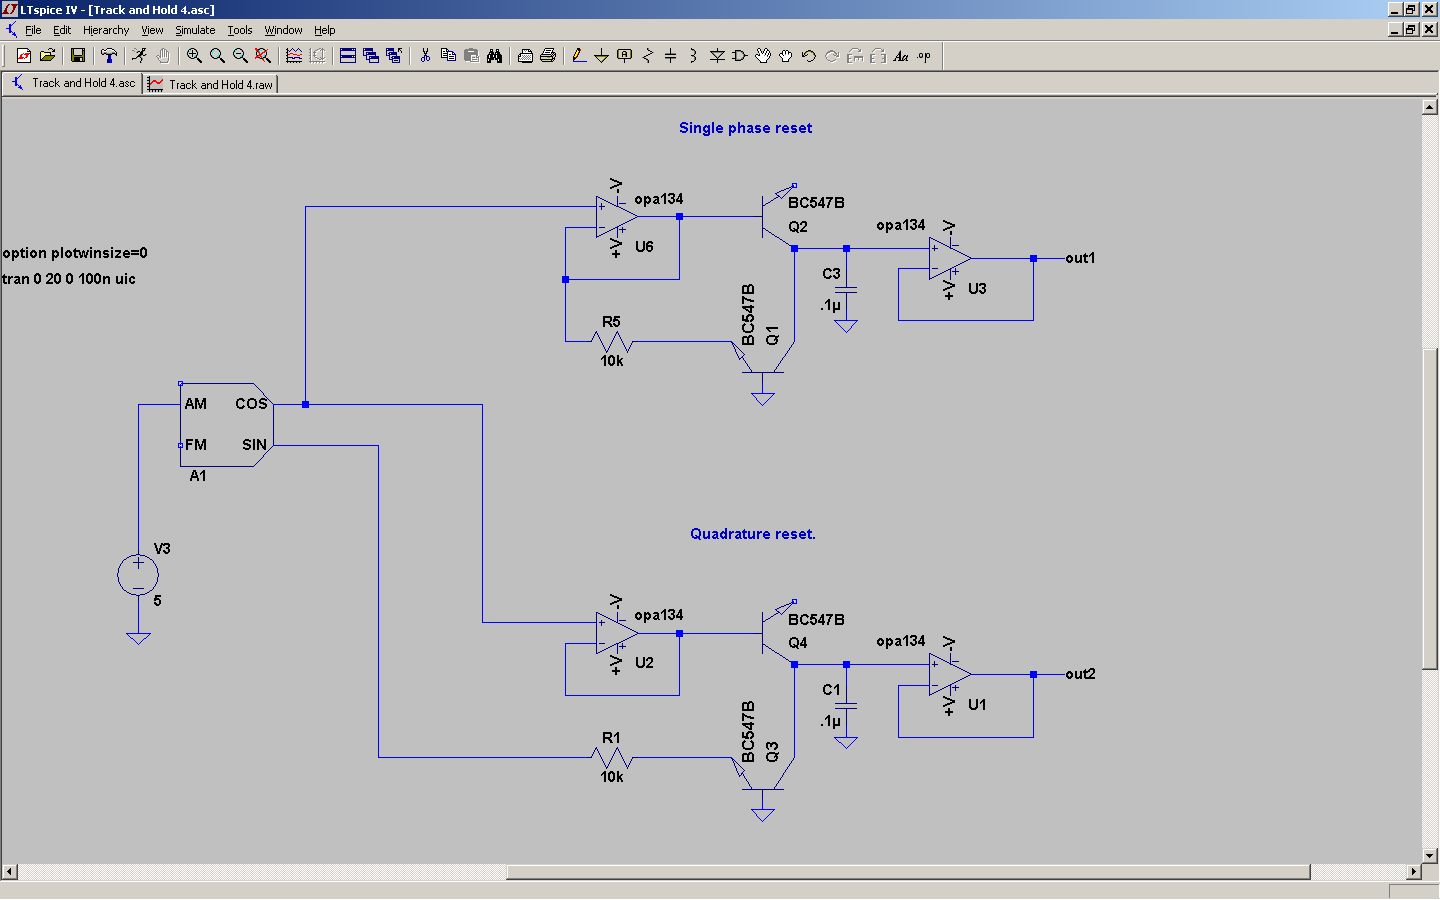Click the R5 10k resistor symbol

612,342
